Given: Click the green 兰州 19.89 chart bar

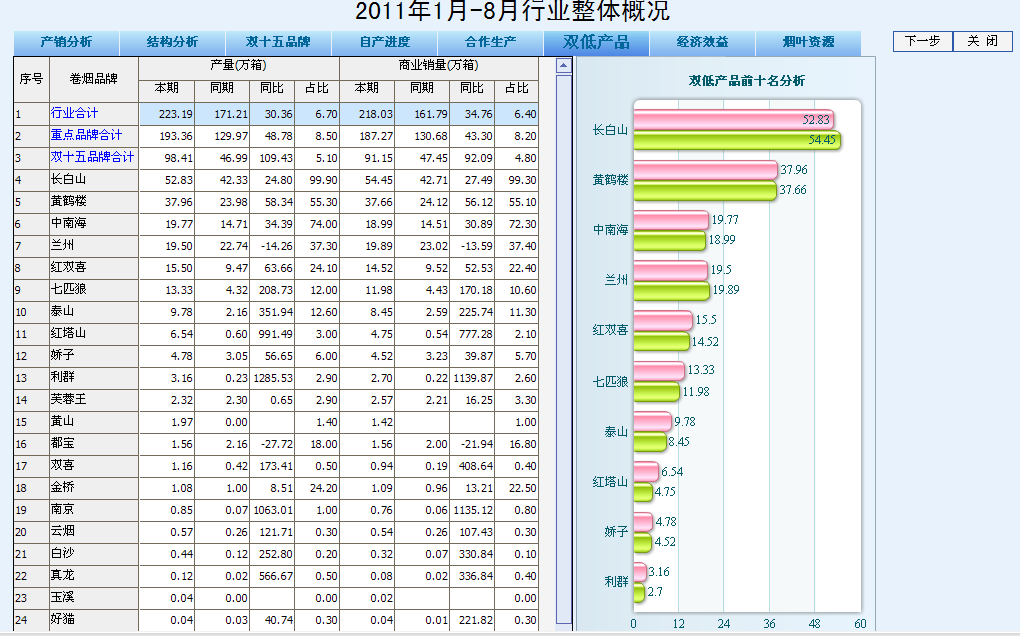Looking at the screenshot, I should (671, 290).
